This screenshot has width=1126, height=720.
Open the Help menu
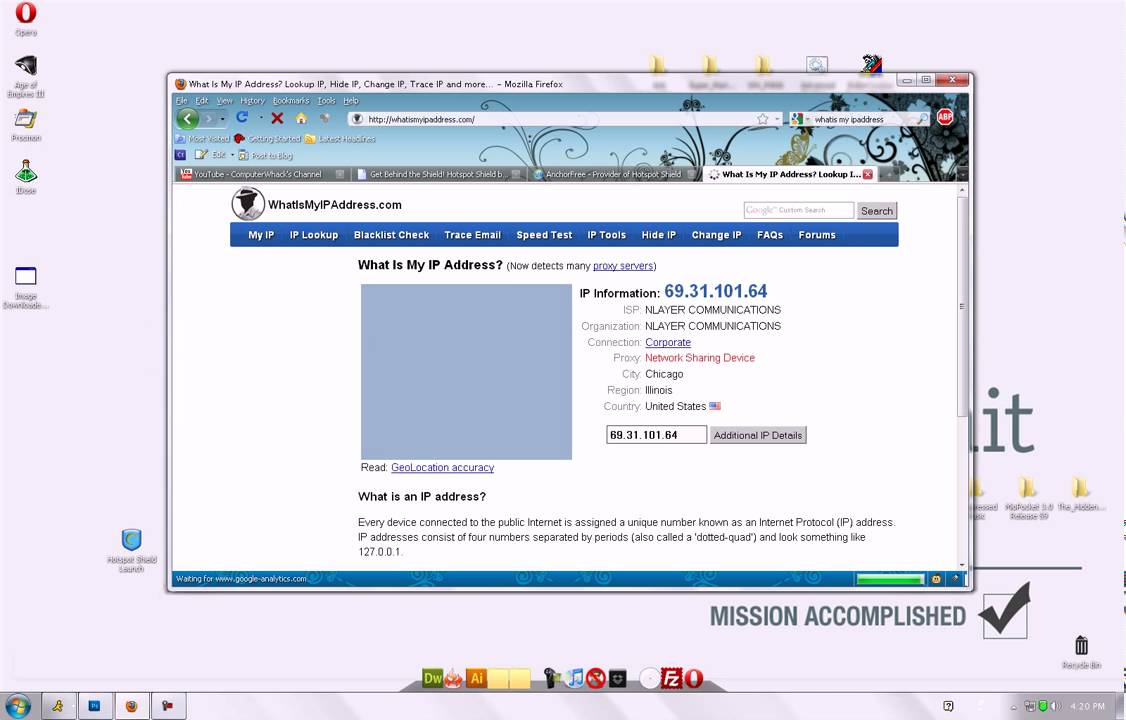click(350, 101)
